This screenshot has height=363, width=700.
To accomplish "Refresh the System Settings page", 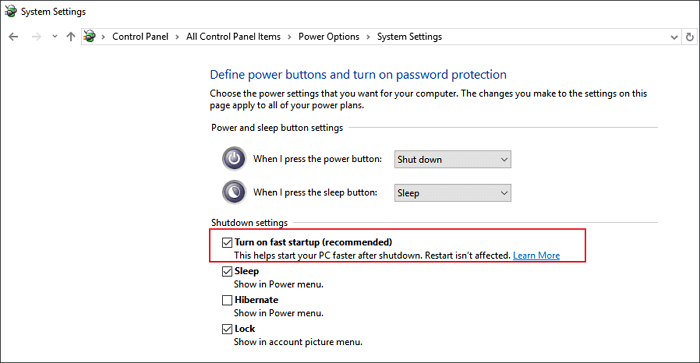I will (x=690, y=37).
